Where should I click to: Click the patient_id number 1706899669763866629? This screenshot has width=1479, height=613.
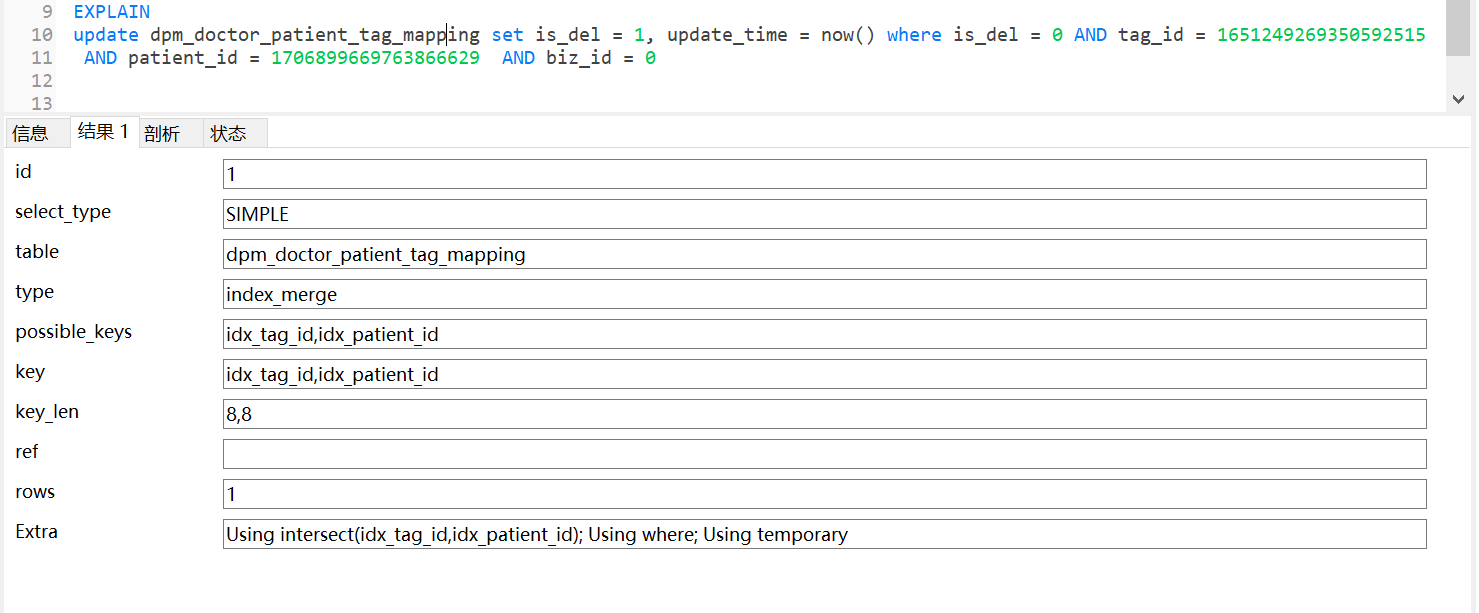tap(375, 58)
